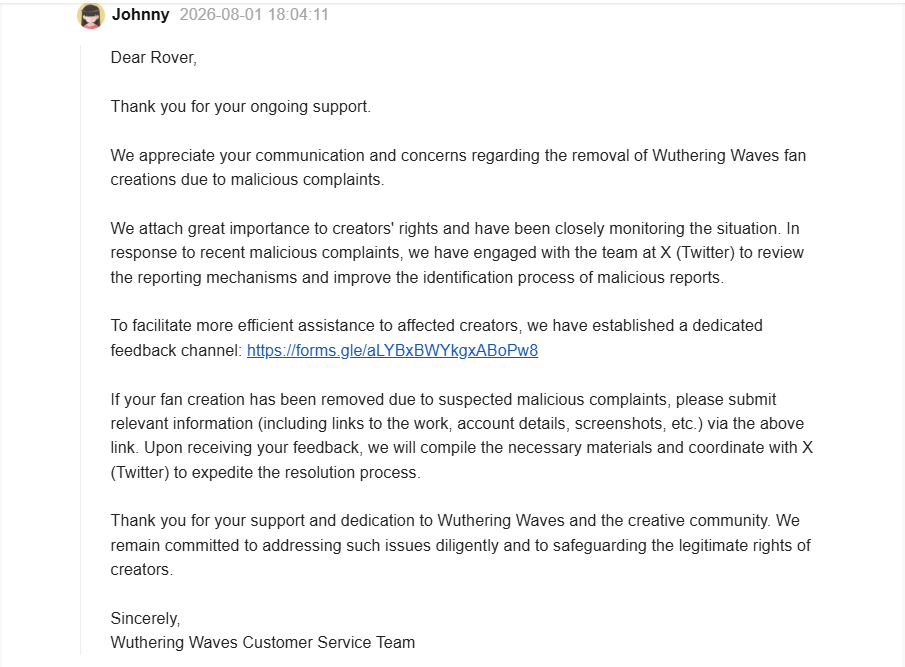
Task: Click the line starting 'relevant information (including links'
Action: click(457, 424)
